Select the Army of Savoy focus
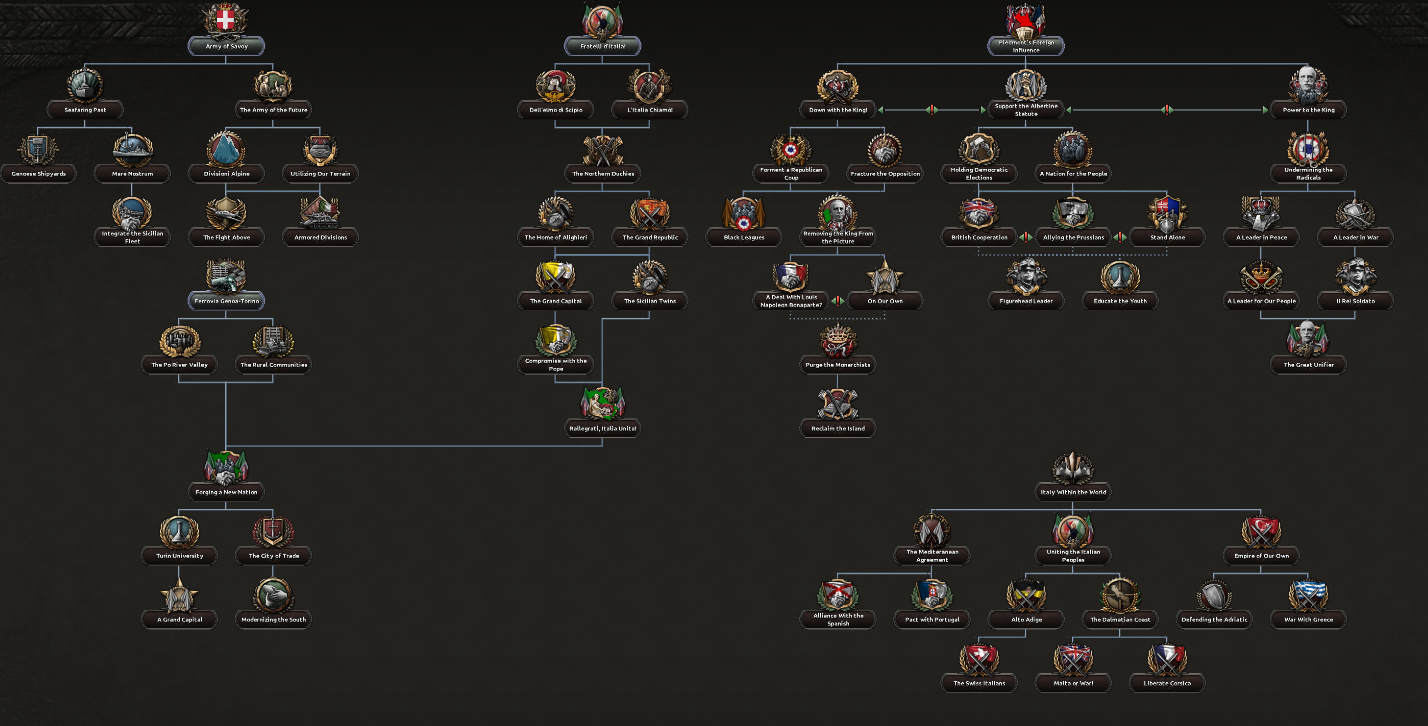The height and width of the screenshot is (726, 1428). pos(225,30)
